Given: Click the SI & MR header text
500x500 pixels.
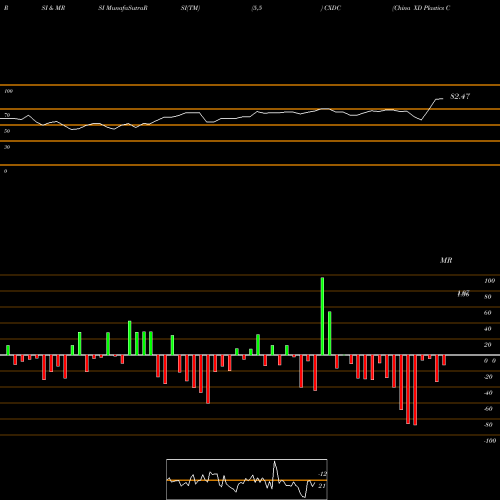Looking at the screenshot, I should [53, 8].
